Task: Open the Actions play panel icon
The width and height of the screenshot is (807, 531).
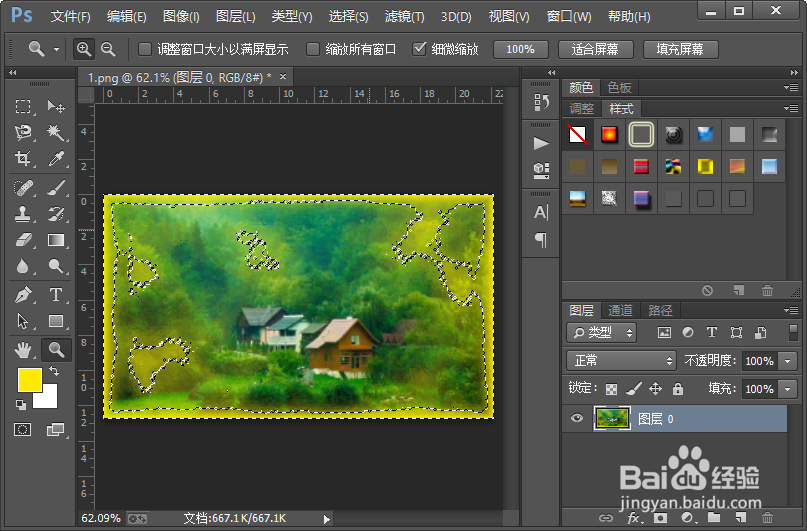Action: (541, 143)
